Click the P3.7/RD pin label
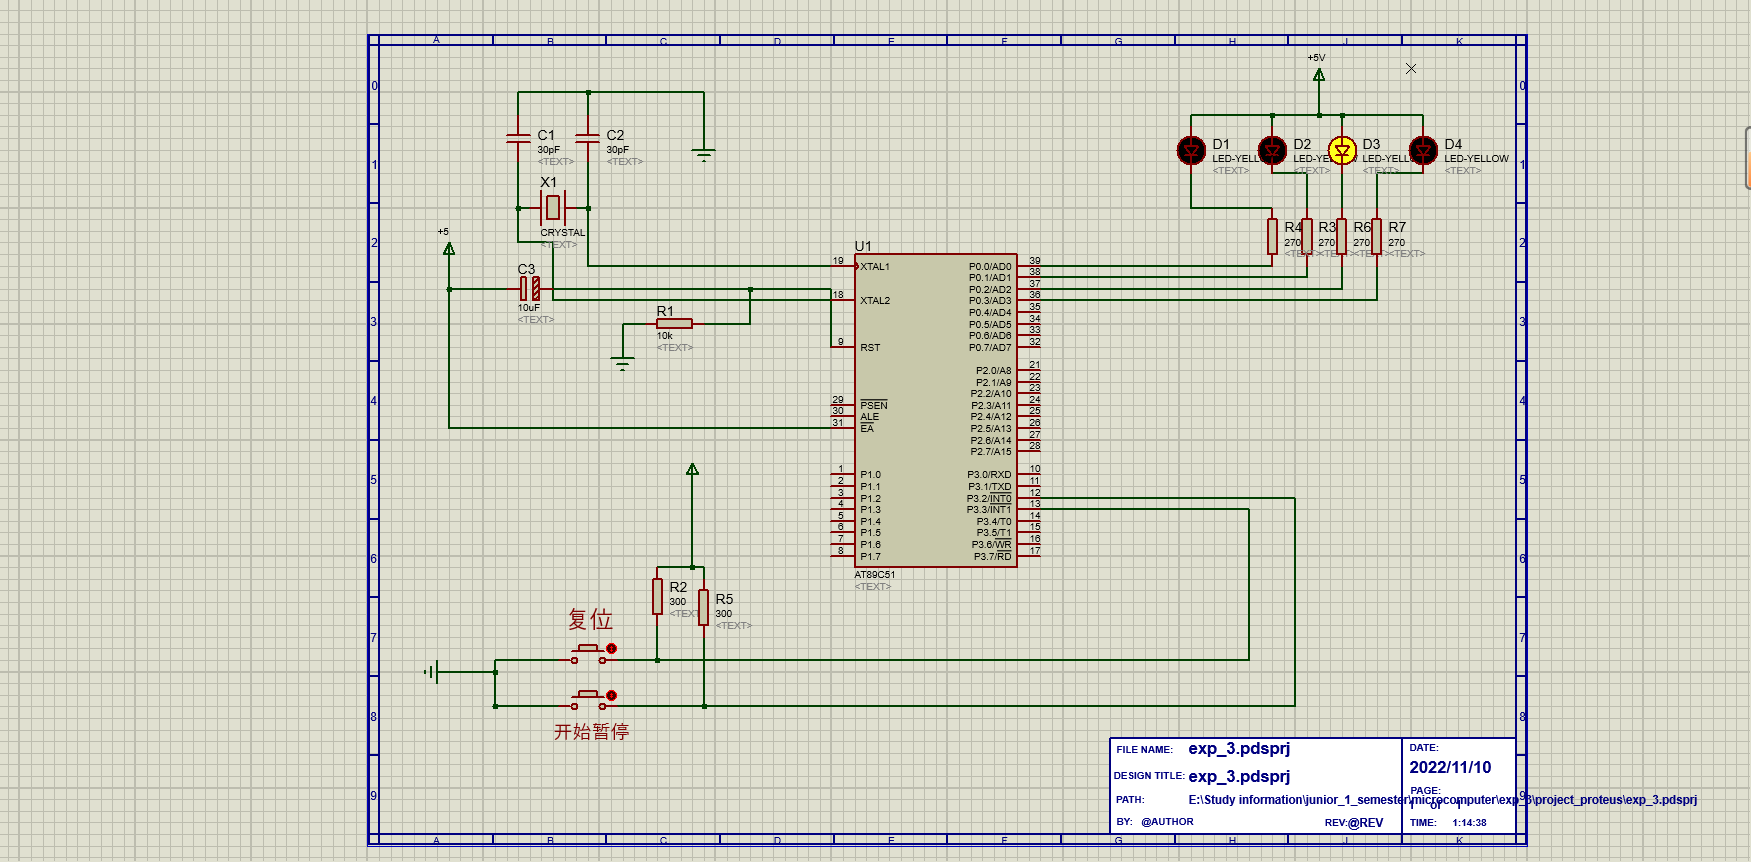 (x=993, y=557)
